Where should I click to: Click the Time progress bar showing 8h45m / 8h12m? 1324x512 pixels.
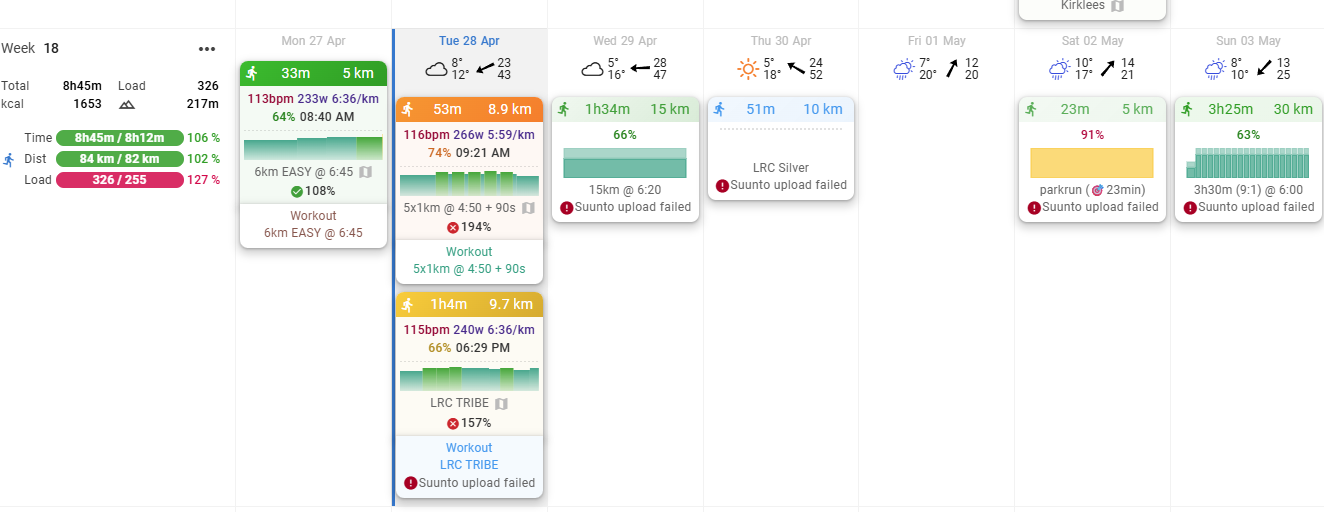pos(119,138)
